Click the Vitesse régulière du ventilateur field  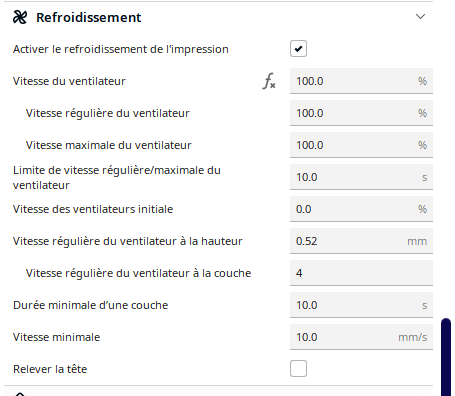[x=361, y=113]
